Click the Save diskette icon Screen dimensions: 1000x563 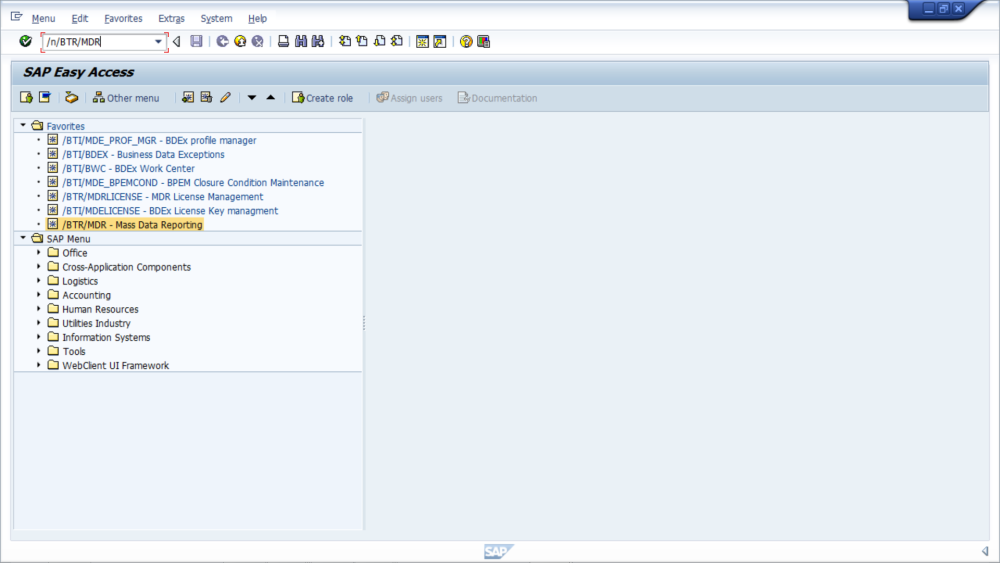[x=196, y=41]
